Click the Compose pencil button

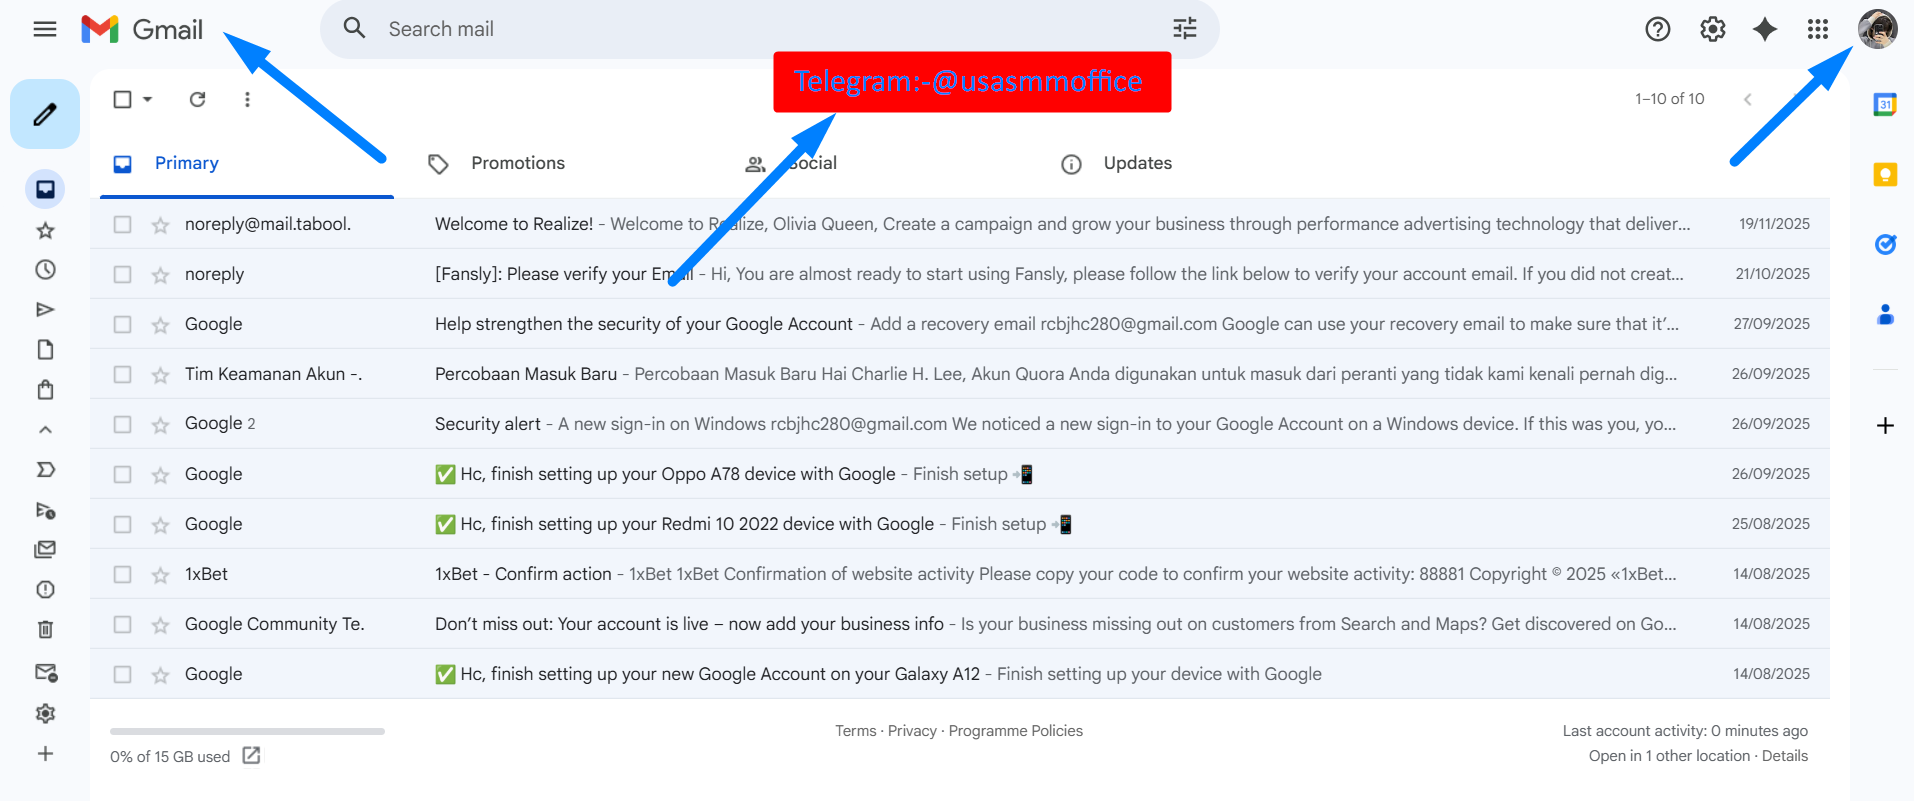coord(45,114)
